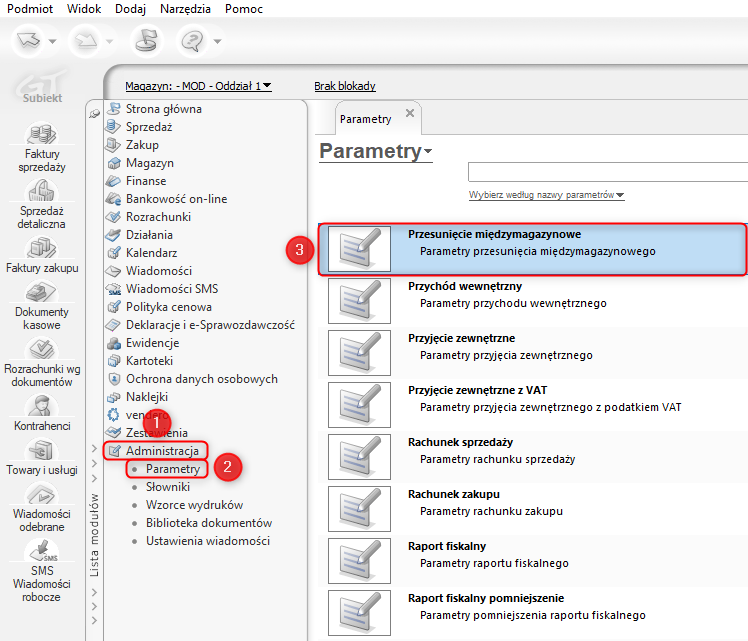Click the flag toolbar icon

[146, 41]
